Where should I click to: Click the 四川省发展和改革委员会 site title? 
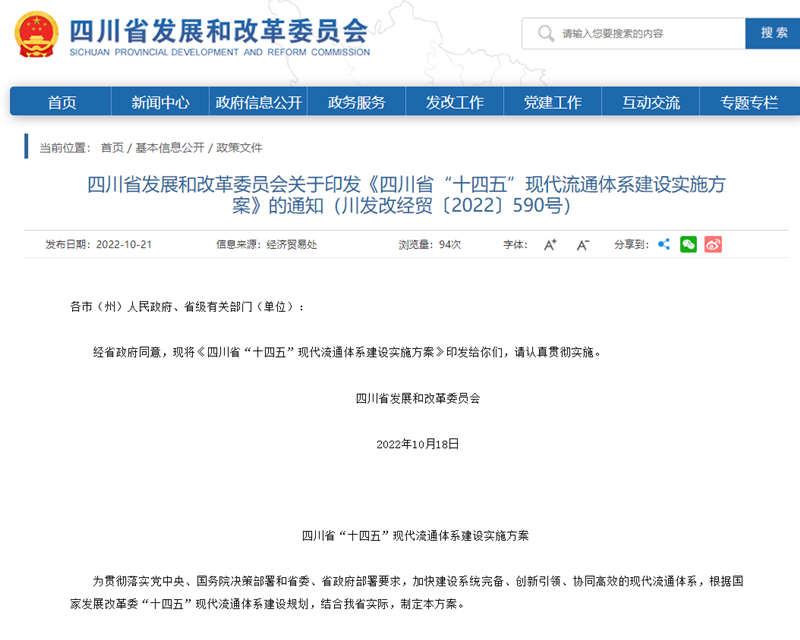218,31
